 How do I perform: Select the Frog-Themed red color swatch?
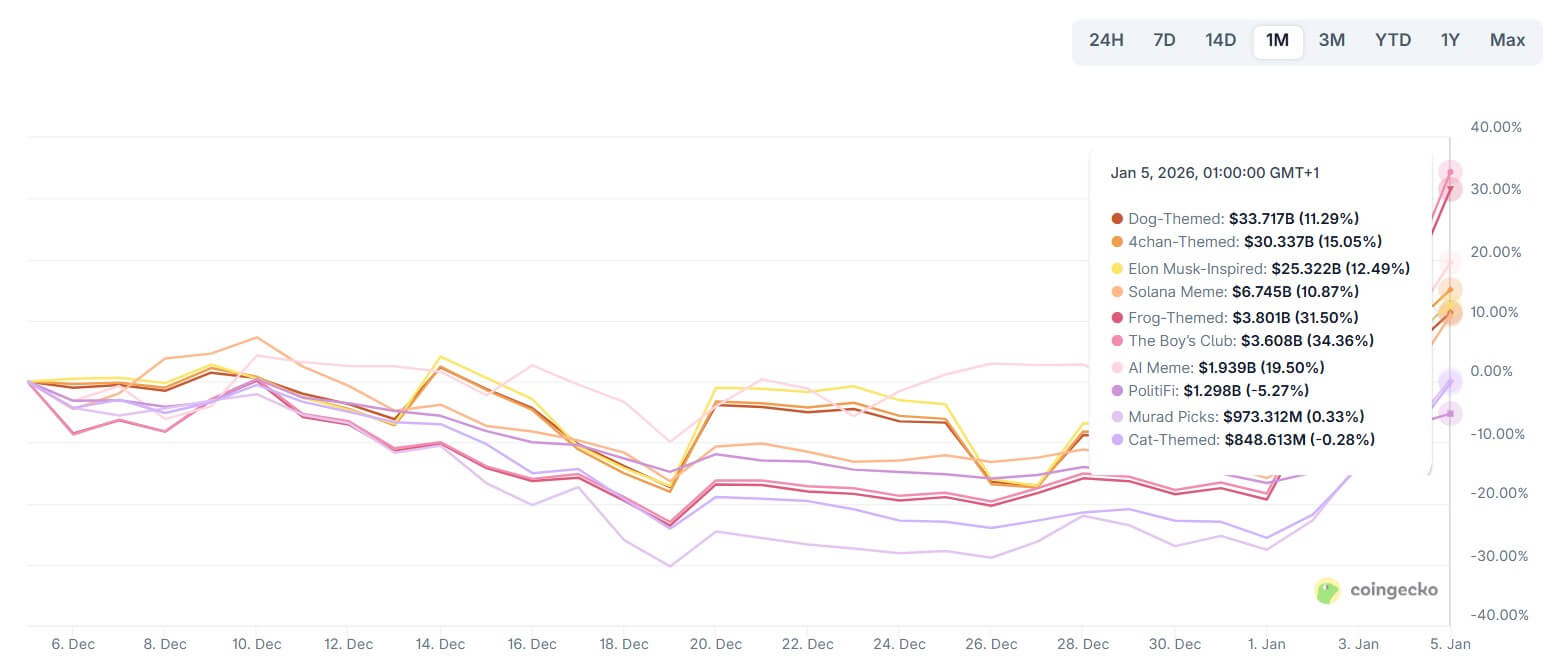(1117, 317)
